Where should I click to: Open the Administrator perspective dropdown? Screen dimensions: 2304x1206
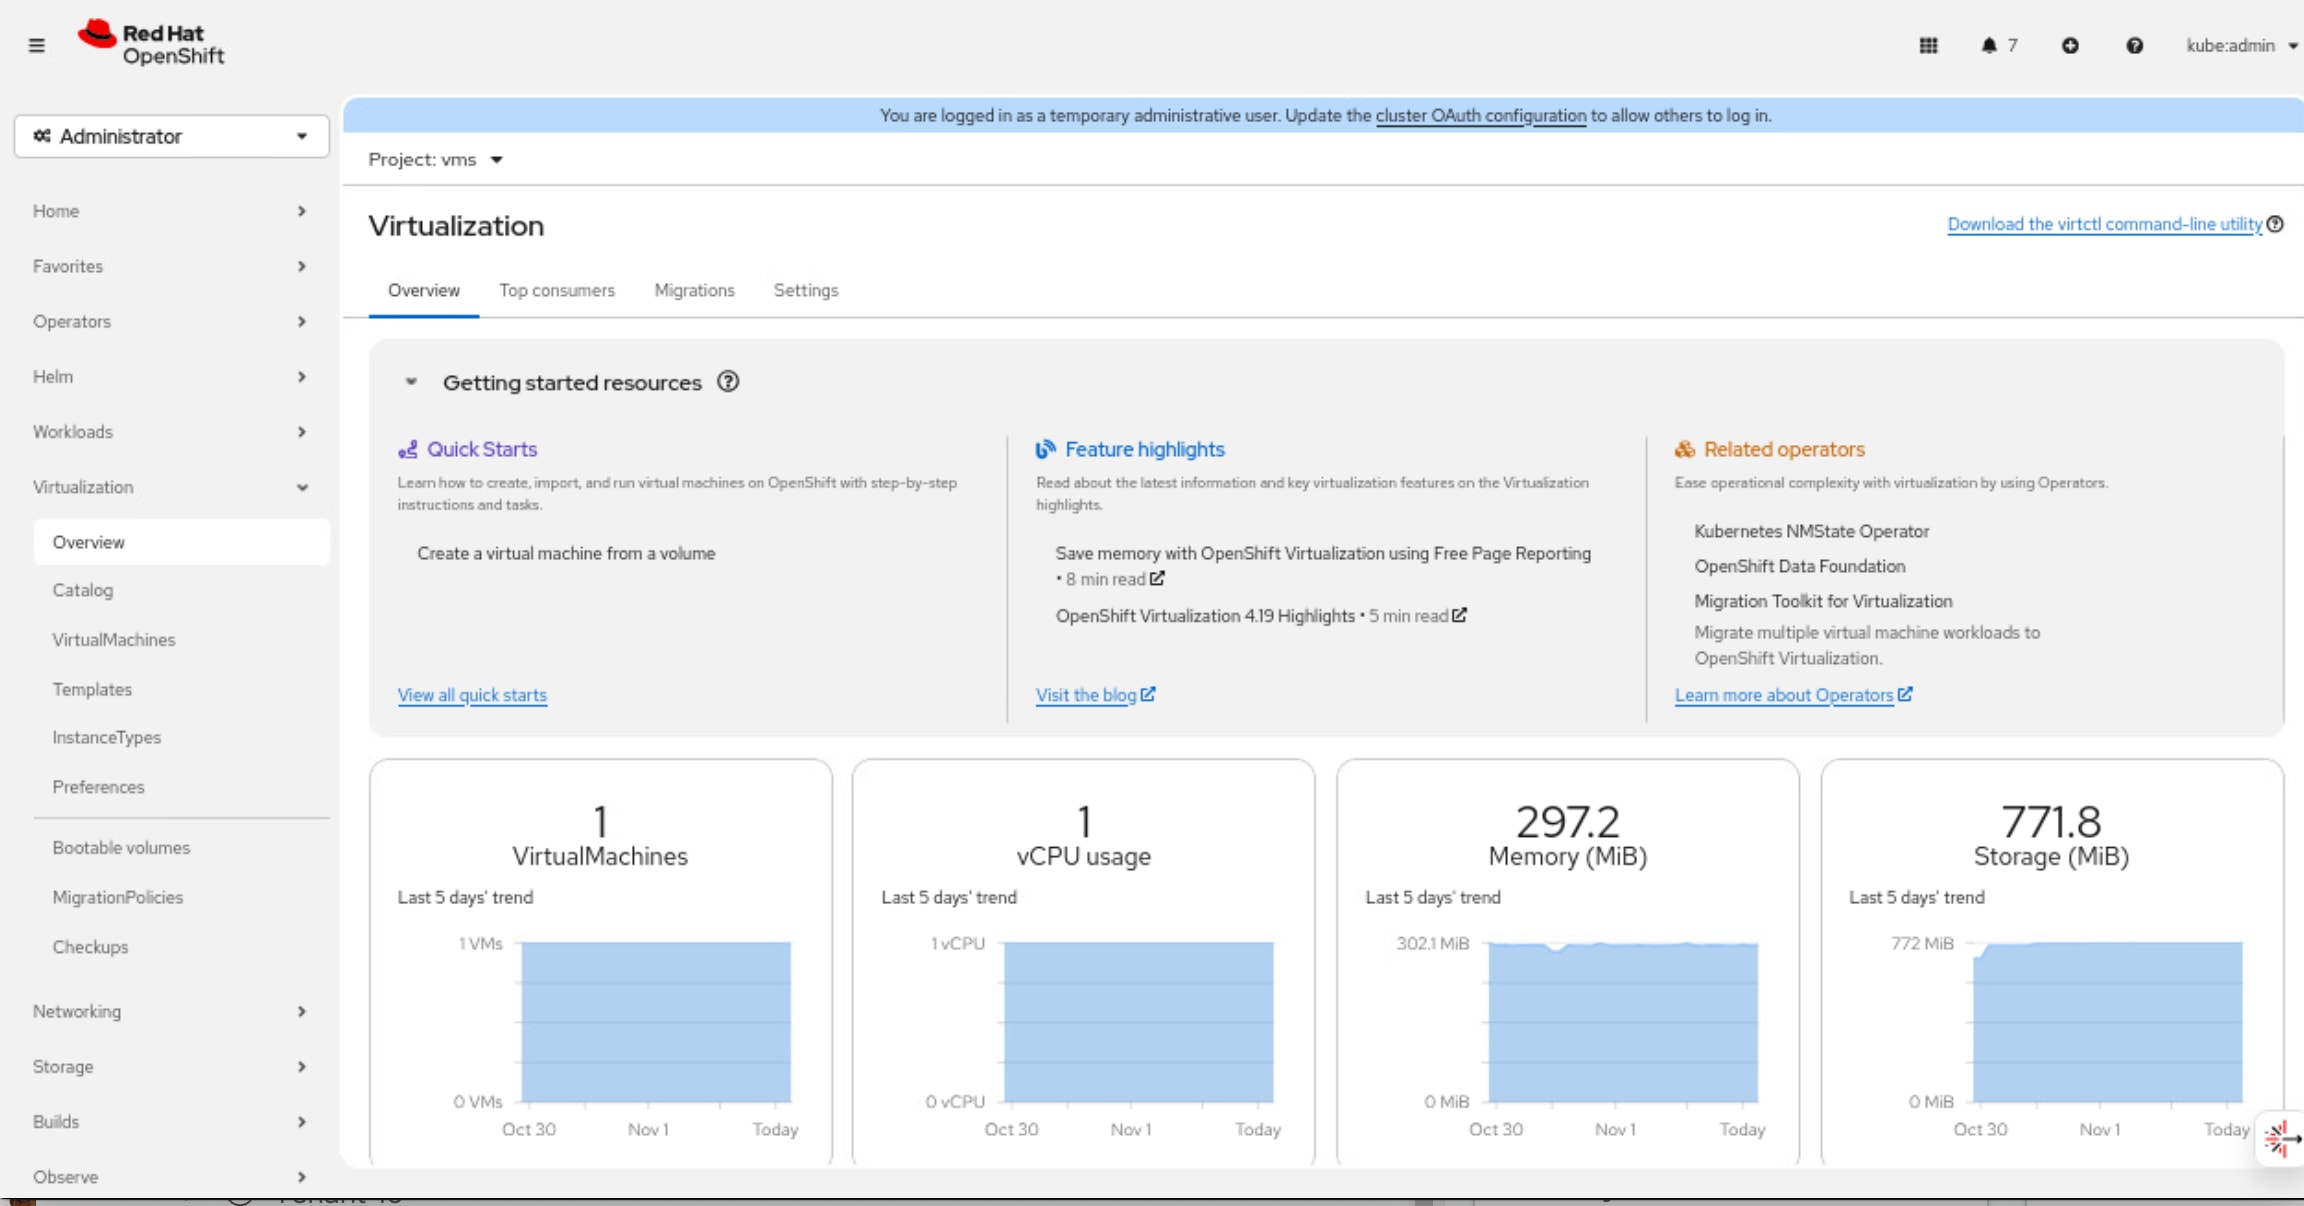[x=171, y=136]
